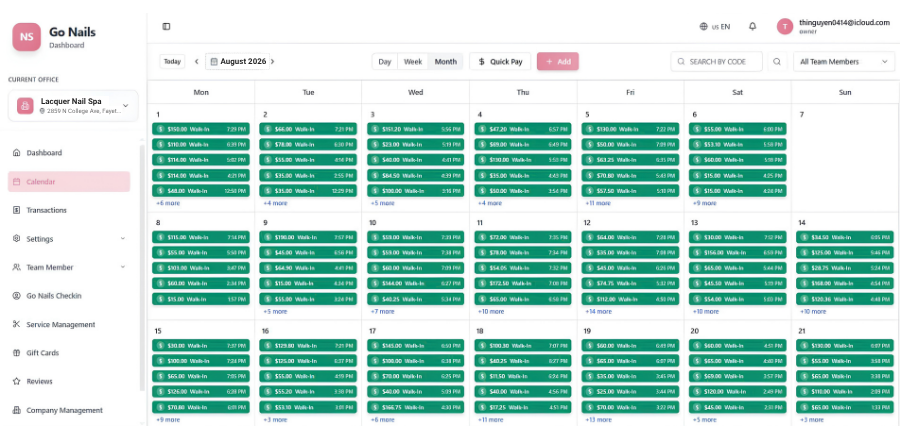Go to the previous month arrow
The width and height of the screenshot is (900, 440).
[196, 61]
